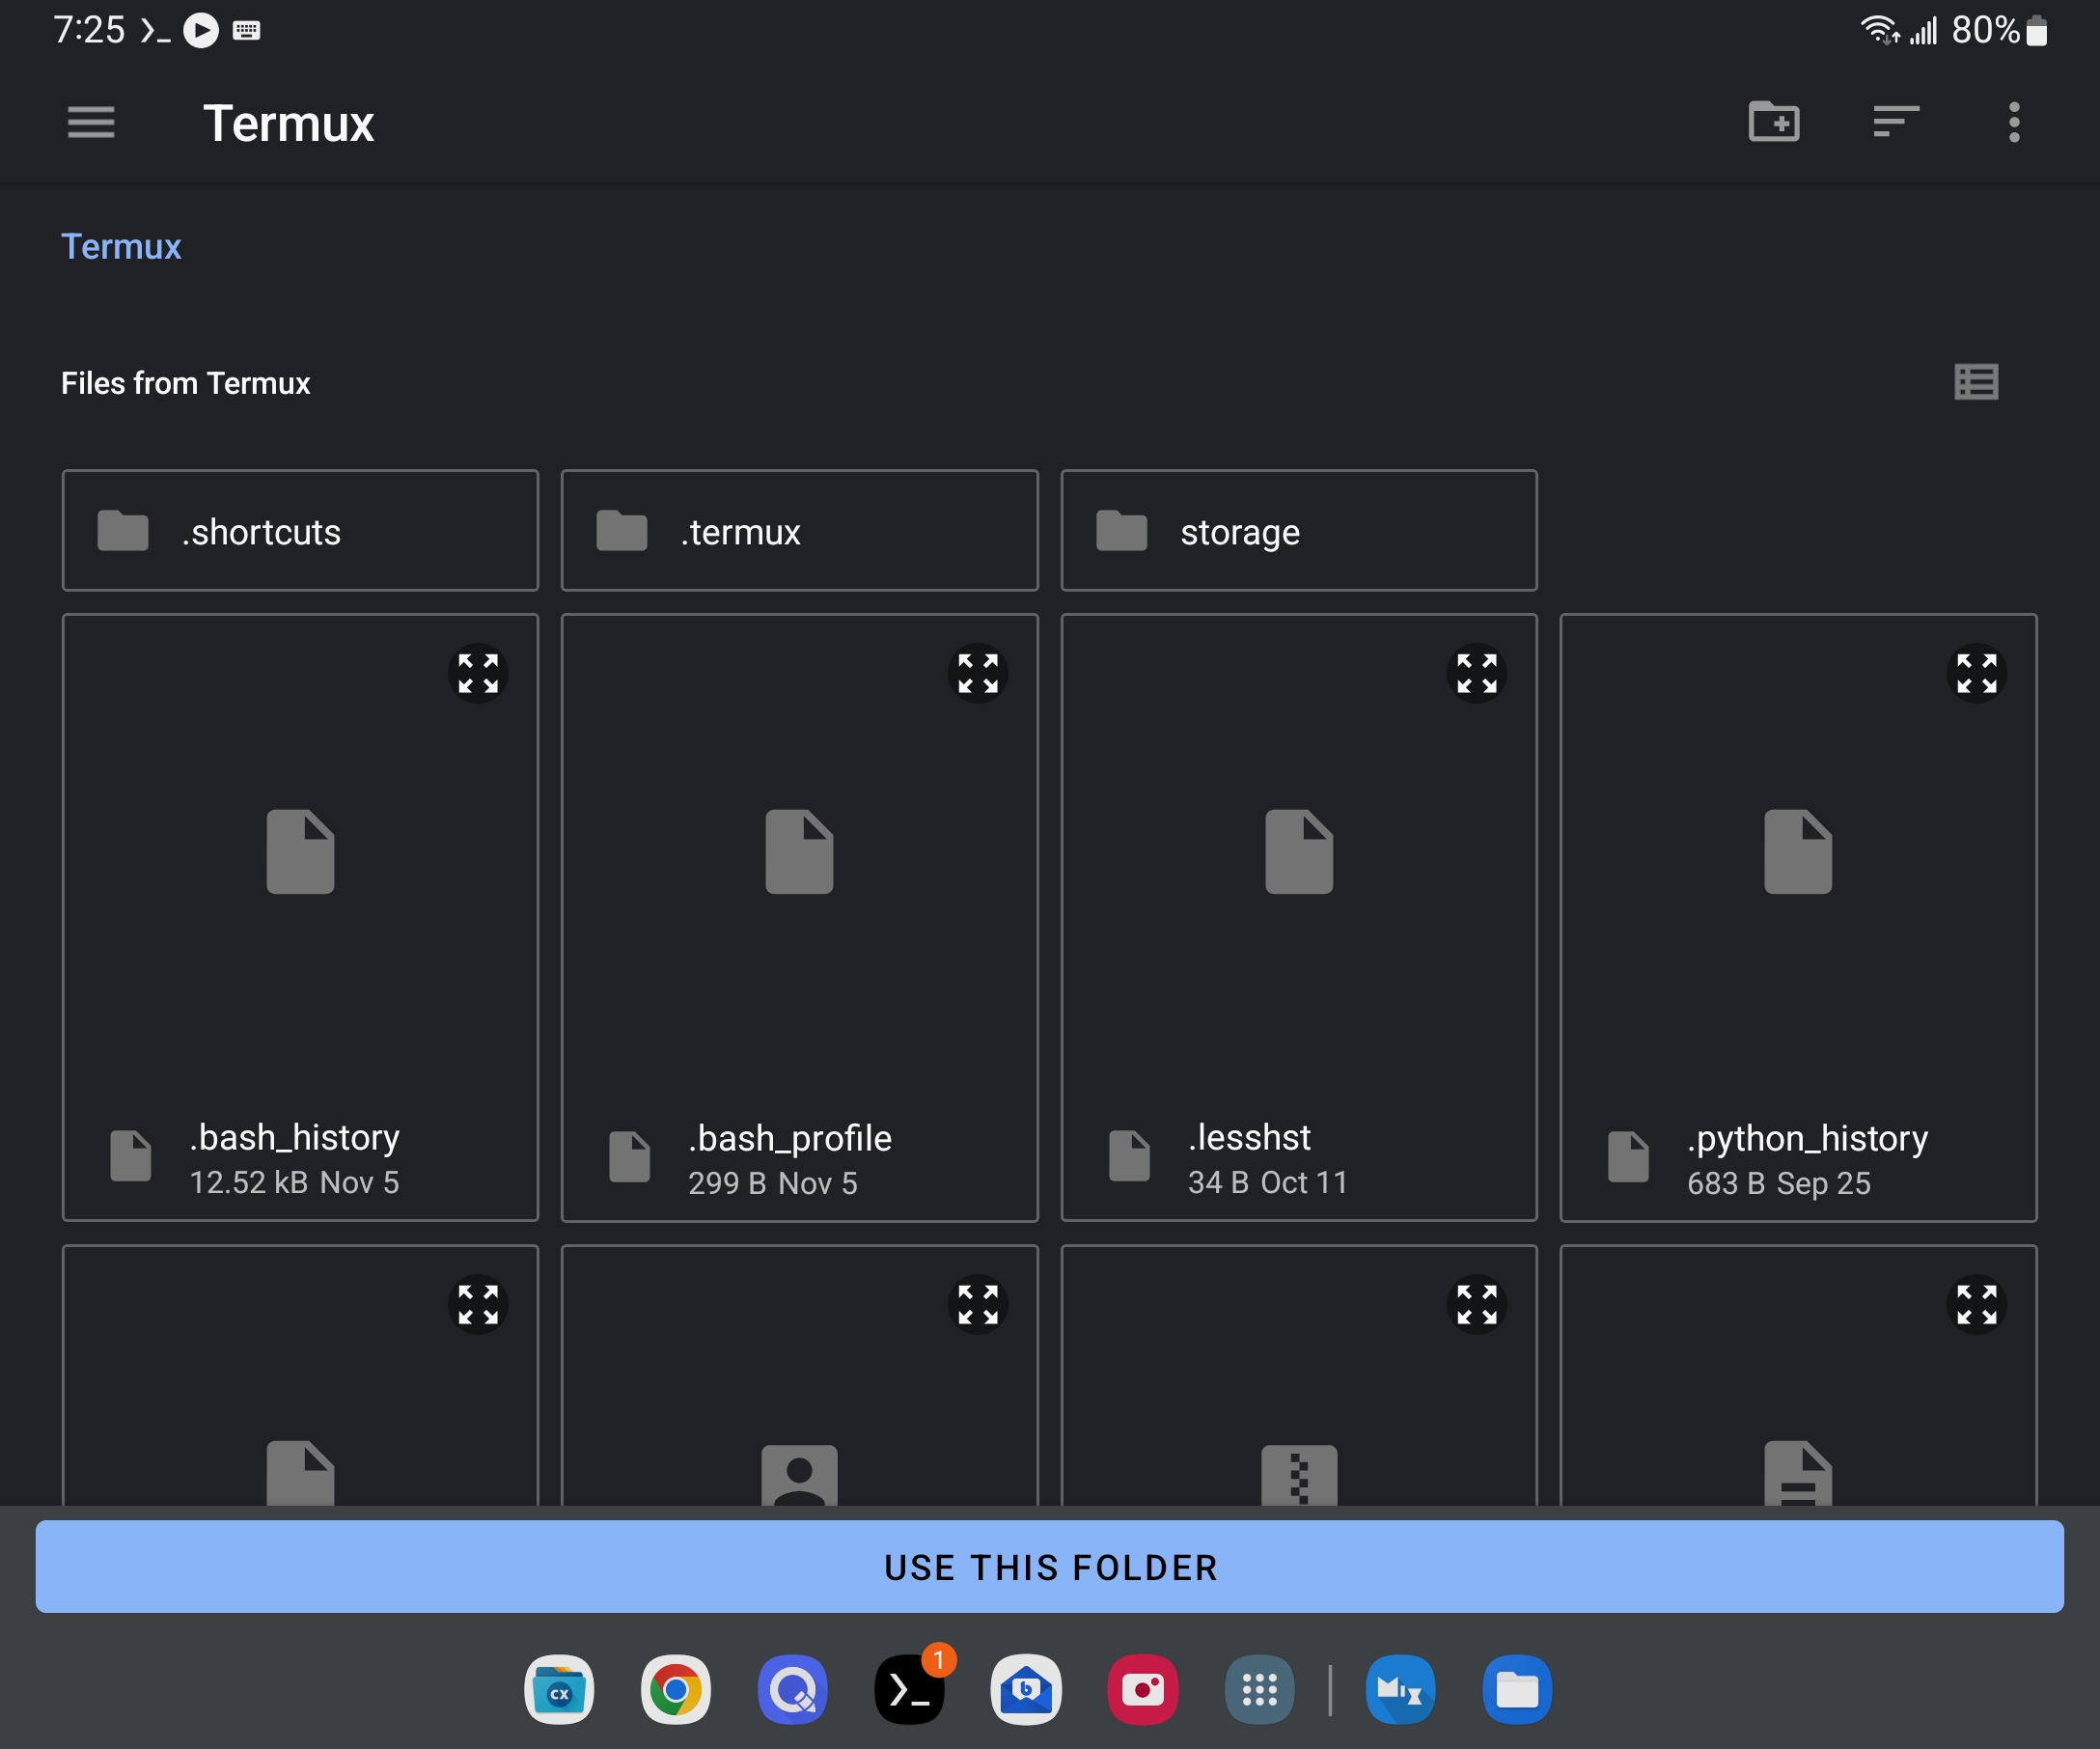Click the .python_history large file thumbnail
The image size is (2100, 1749).
1798,851
